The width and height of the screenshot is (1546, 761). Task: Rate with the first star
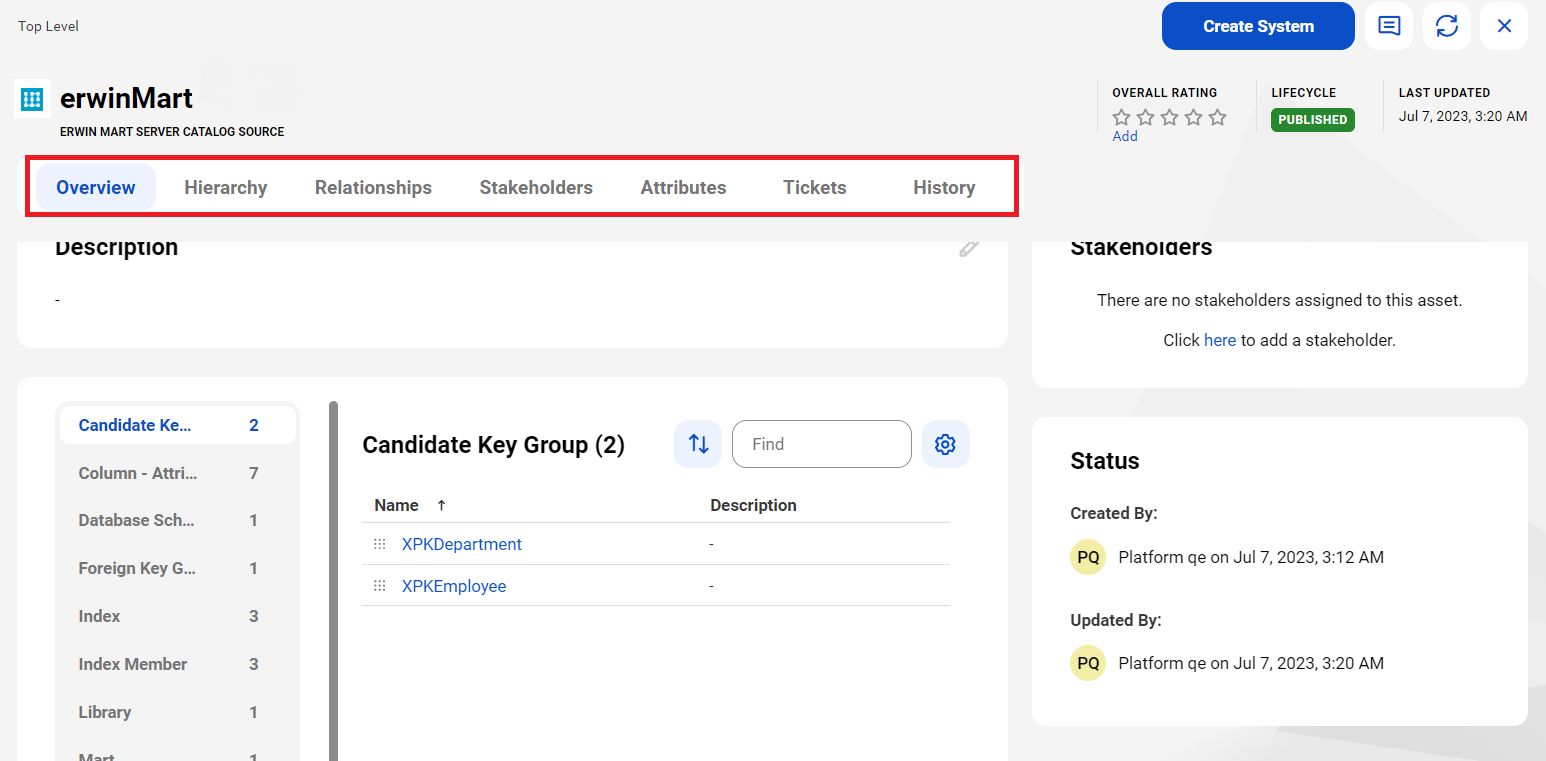(1122, 117)
